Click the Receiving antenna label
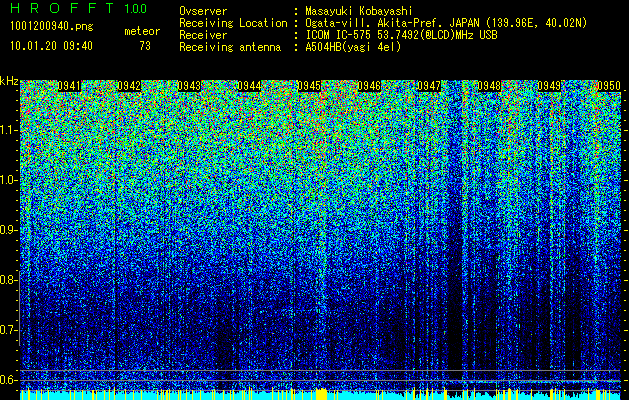 click(x=230, y=47)
